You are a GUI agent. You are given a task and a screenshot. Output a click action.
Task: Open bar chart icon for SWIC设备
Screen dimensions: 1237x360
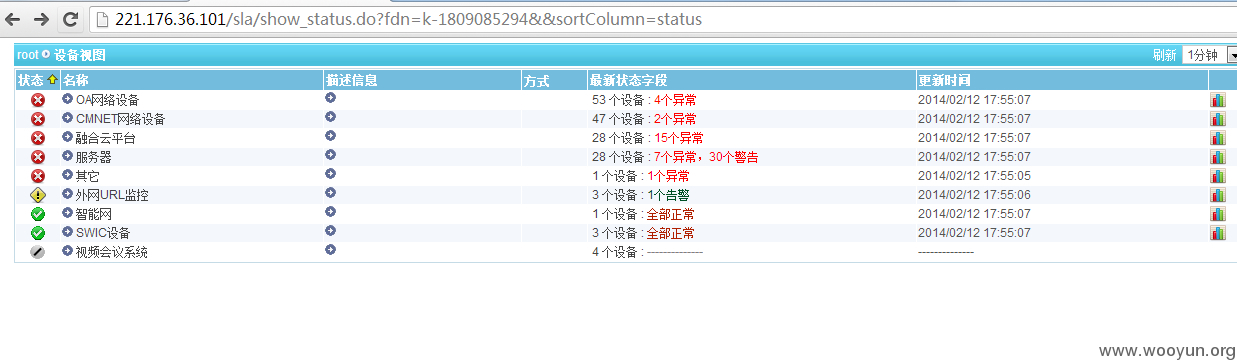coord(1218,233)
